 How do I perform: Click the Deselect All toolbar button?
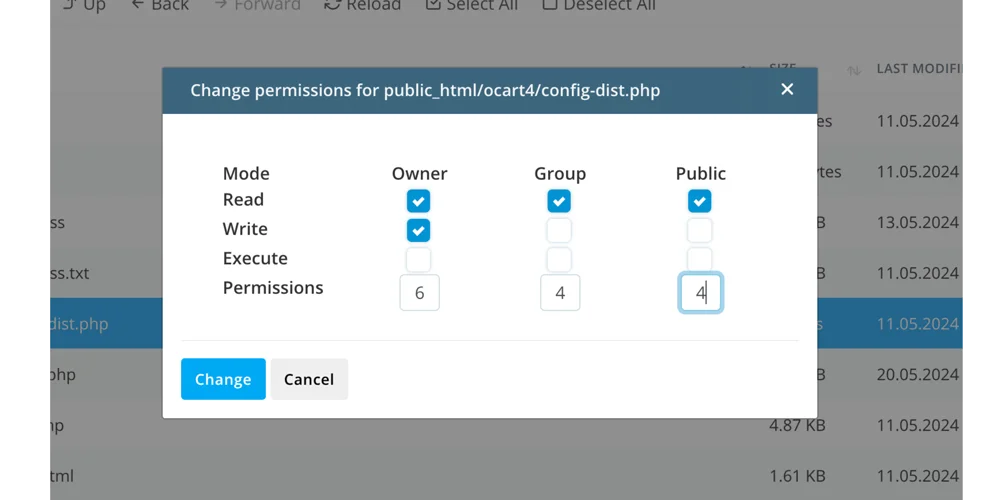599,5
